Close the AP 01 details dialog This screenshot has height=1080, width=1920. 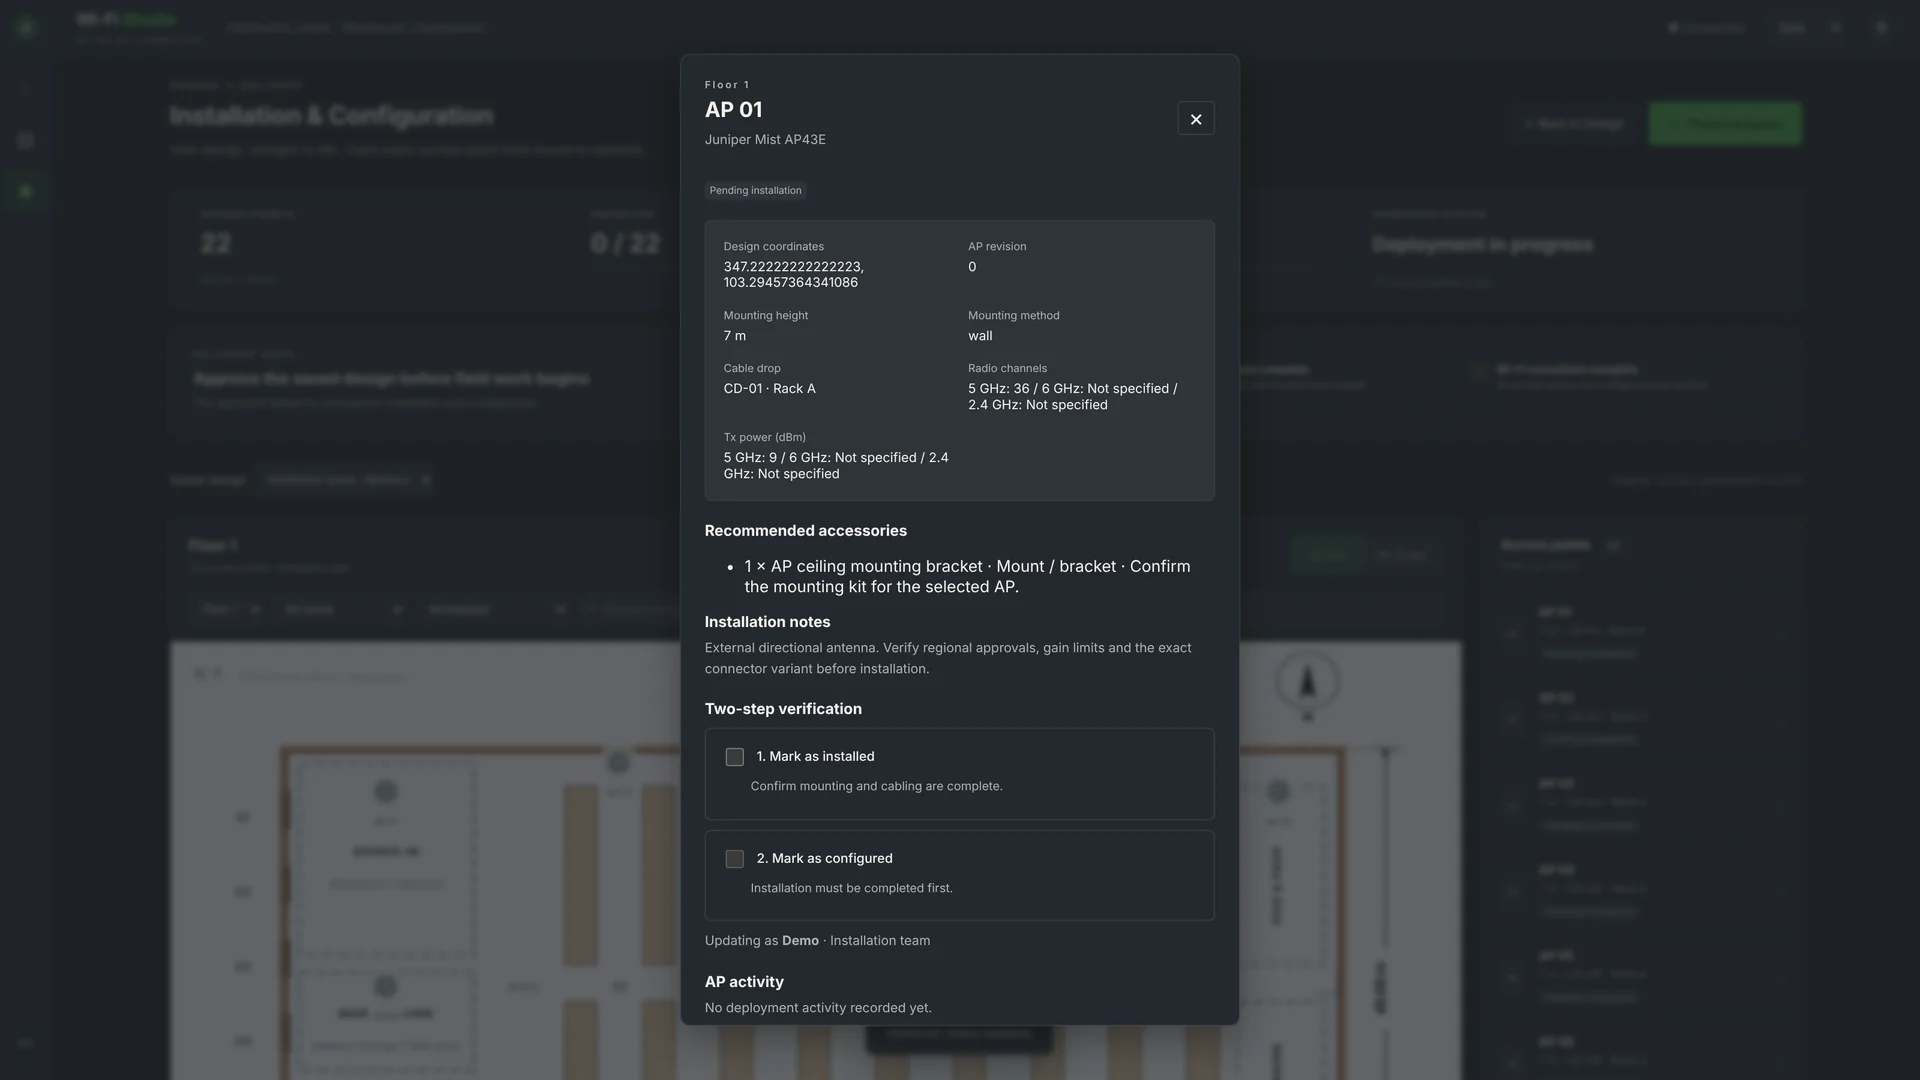1196,119
